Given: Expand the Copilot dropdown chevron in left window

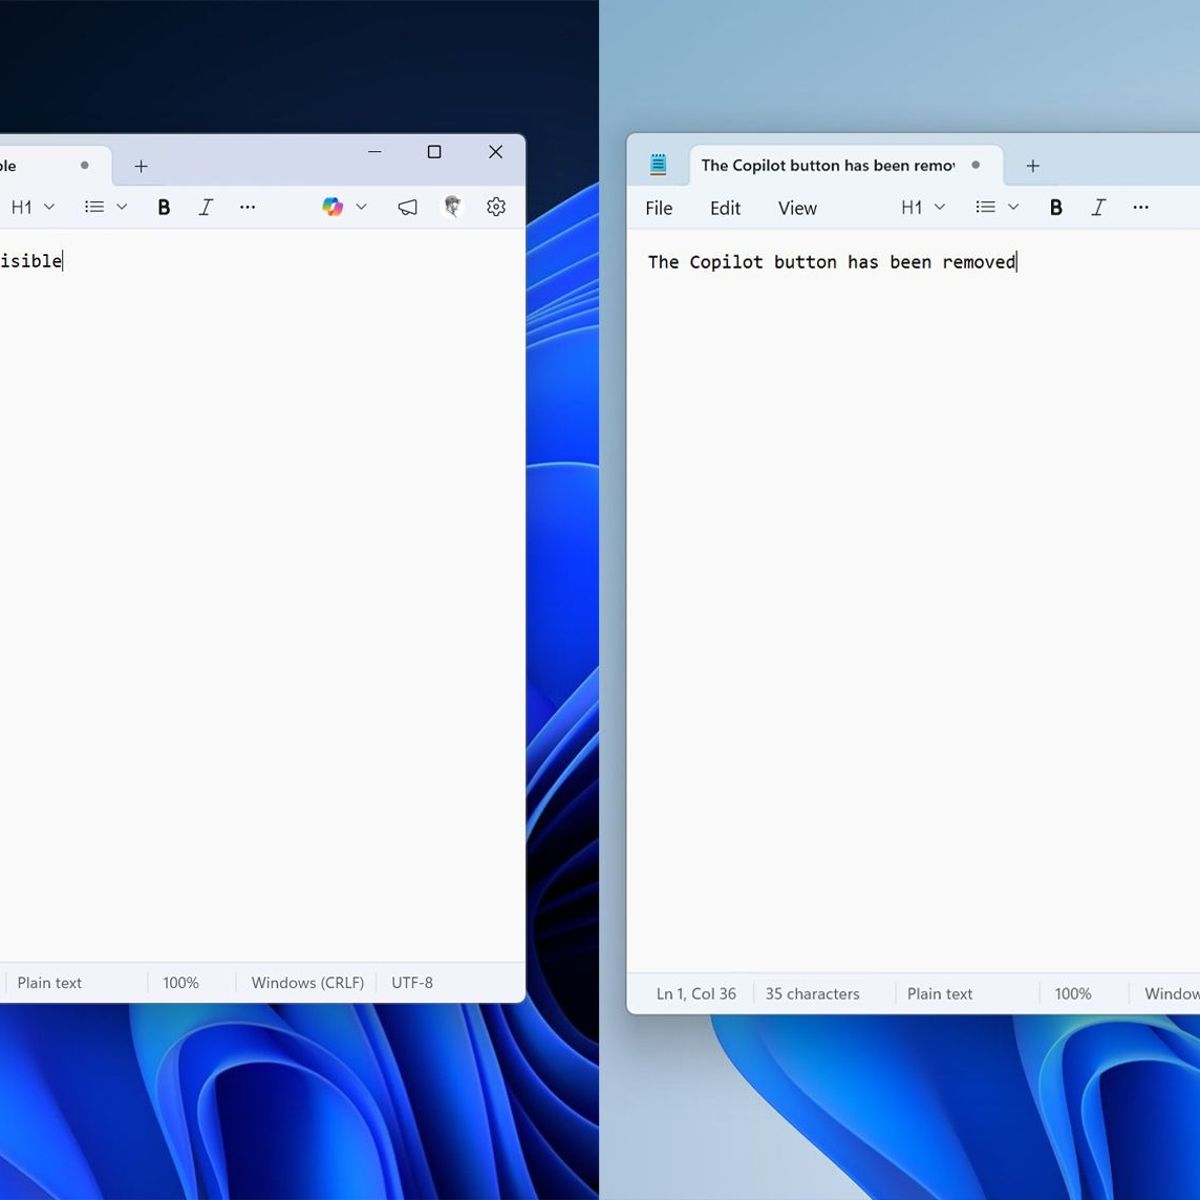Looking at the screenshot, I should pos(361,207).
